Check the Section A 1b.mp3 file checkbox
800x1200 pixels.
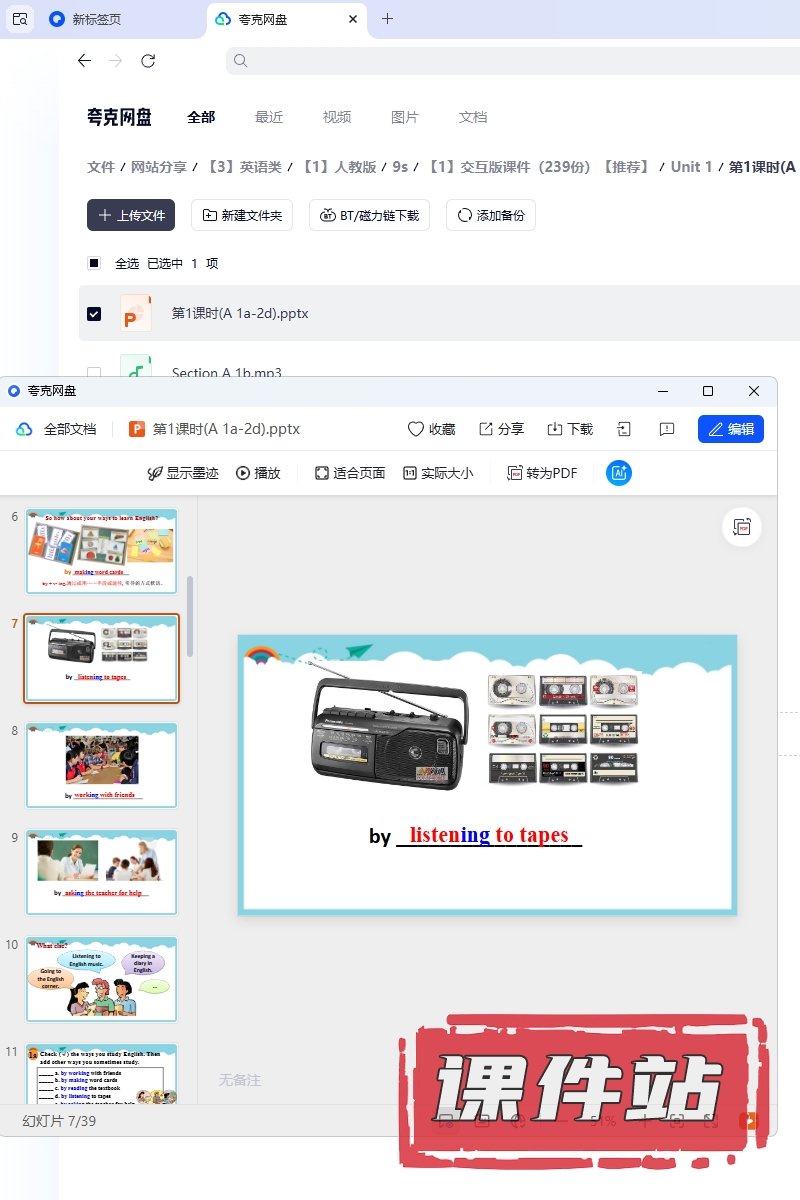click(x=94, y=373)
